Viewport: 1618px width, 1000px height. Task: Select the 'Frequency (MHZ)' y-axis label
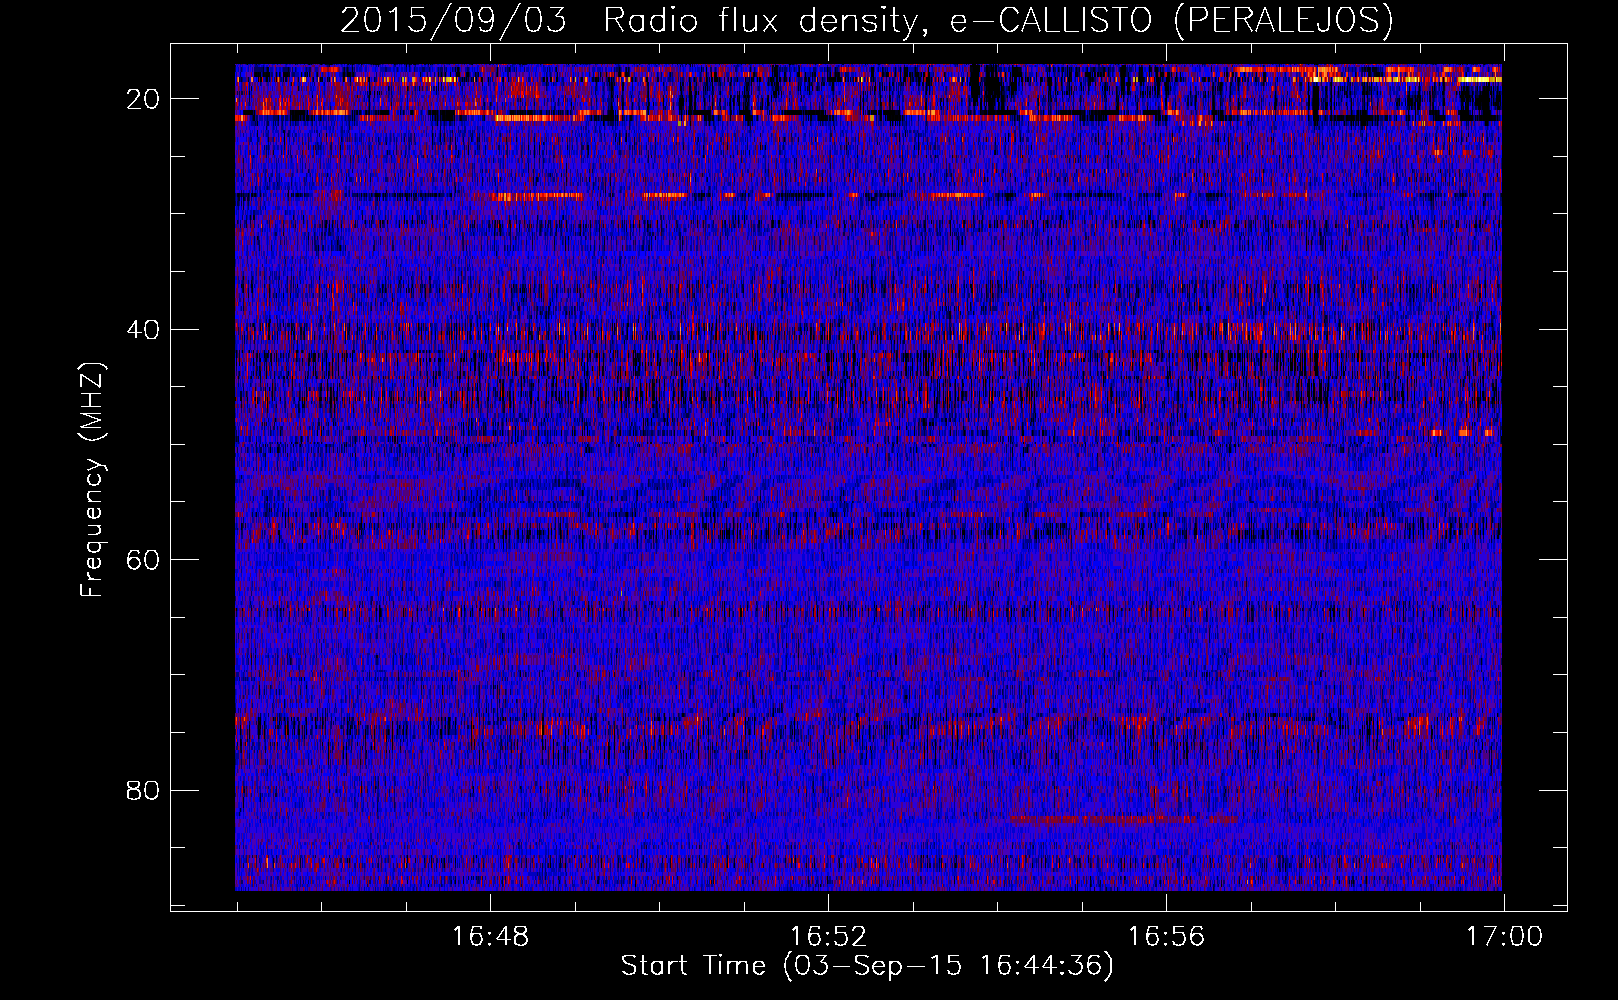(x=92, y=480)
